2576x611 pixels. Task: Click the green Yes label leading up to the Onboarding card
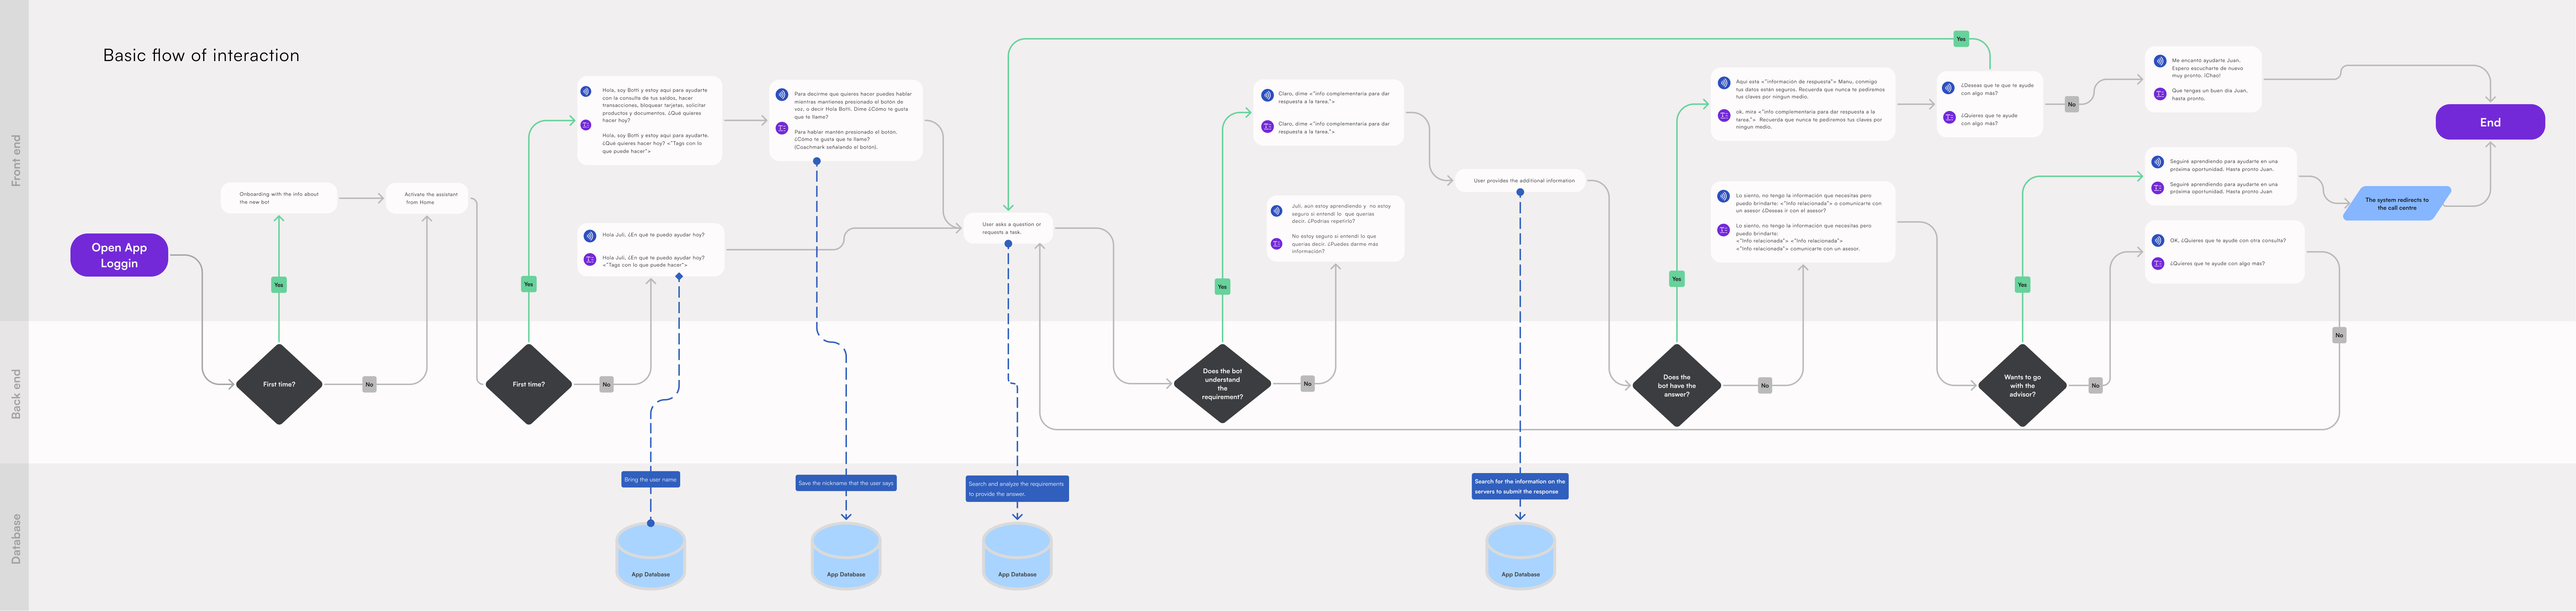pos(279,285)
